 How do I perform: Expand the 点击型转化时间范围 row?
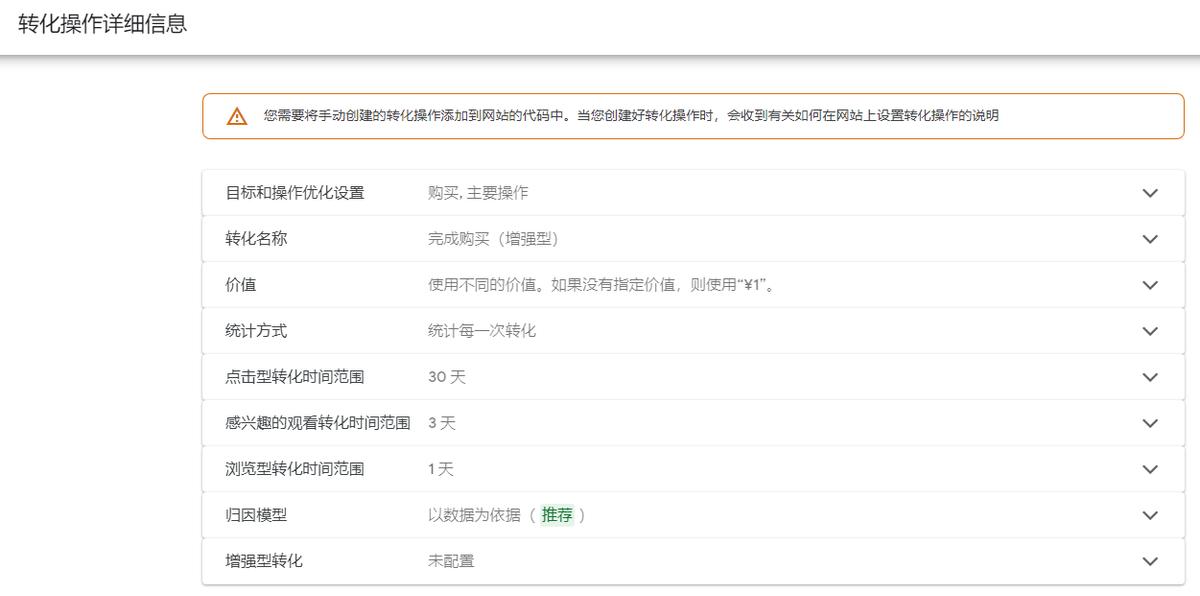click(x=1148, y=376)
